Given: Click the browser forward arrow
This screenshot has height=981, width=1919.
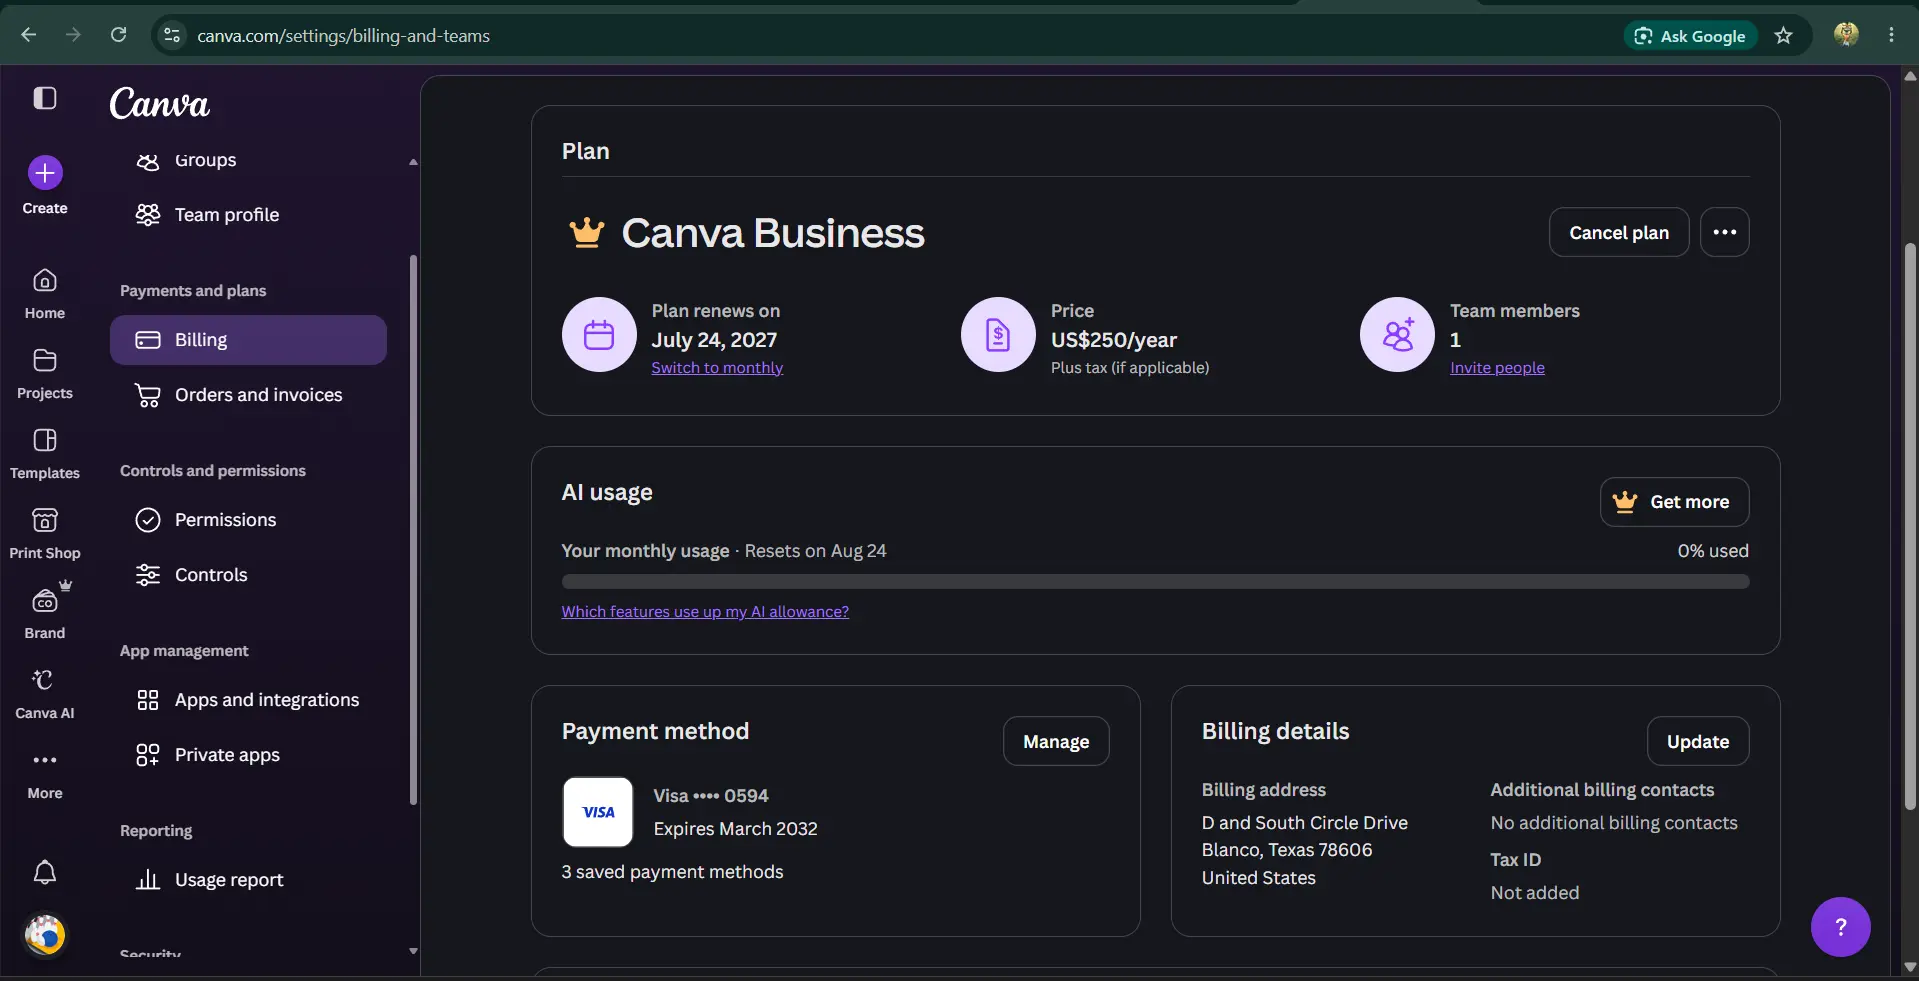Looking at the screenshot, I should pos(73,35).
